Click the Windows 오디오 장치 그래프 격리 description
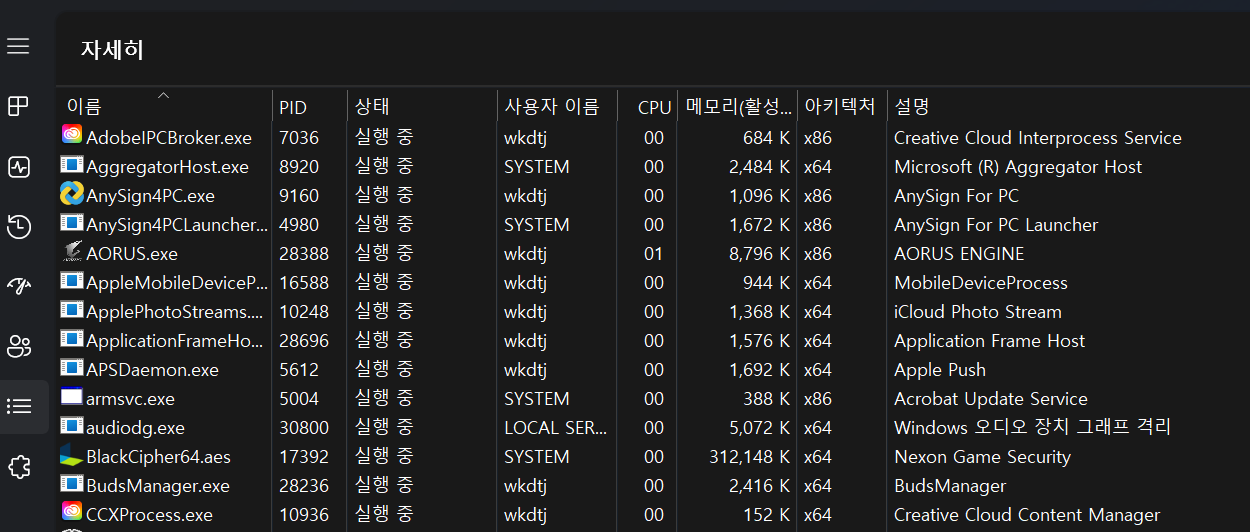 tap(1032, 428)
